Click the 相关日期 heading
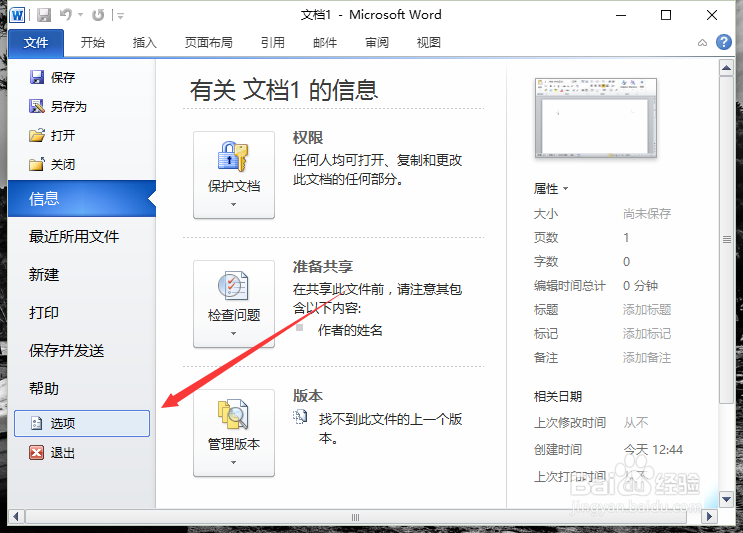Screen dimensions: 743x533 [558, 397]
